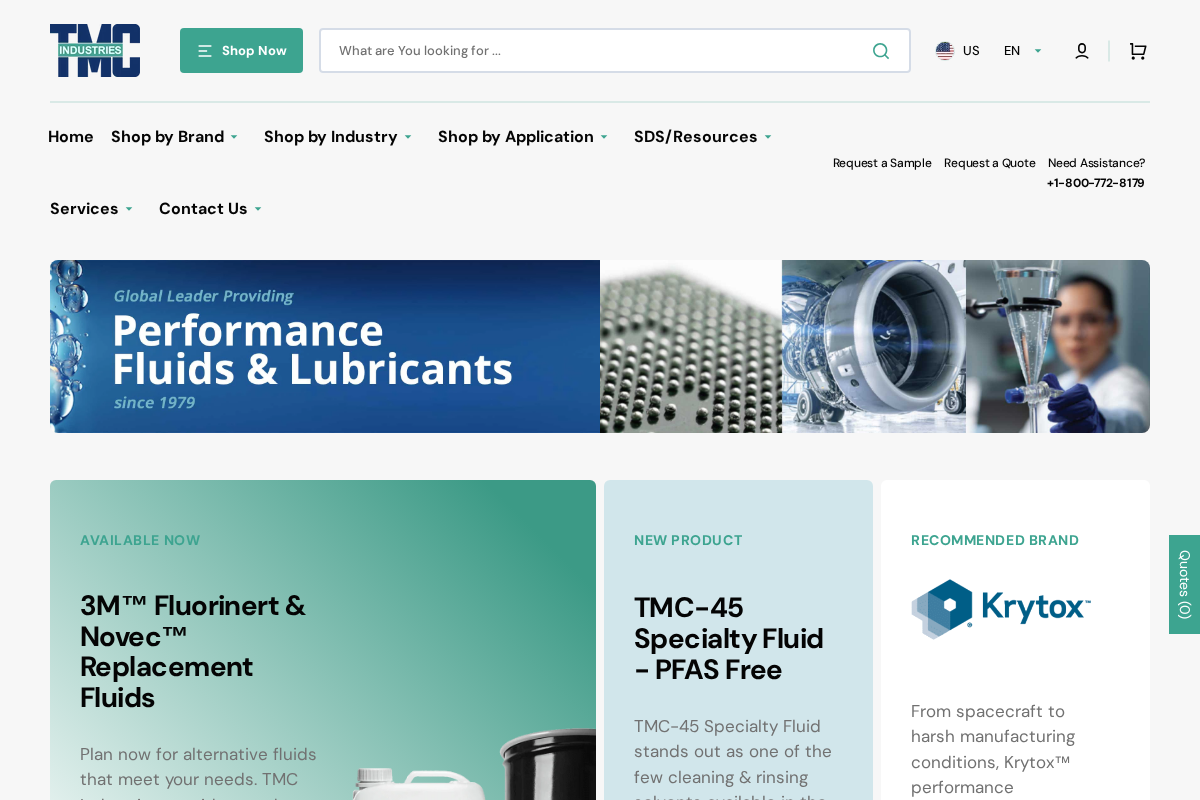This screenshot has height=800, width=1200.
Task: Open the Quotes (0) side tab
Action: click(x=1184, y=584)
